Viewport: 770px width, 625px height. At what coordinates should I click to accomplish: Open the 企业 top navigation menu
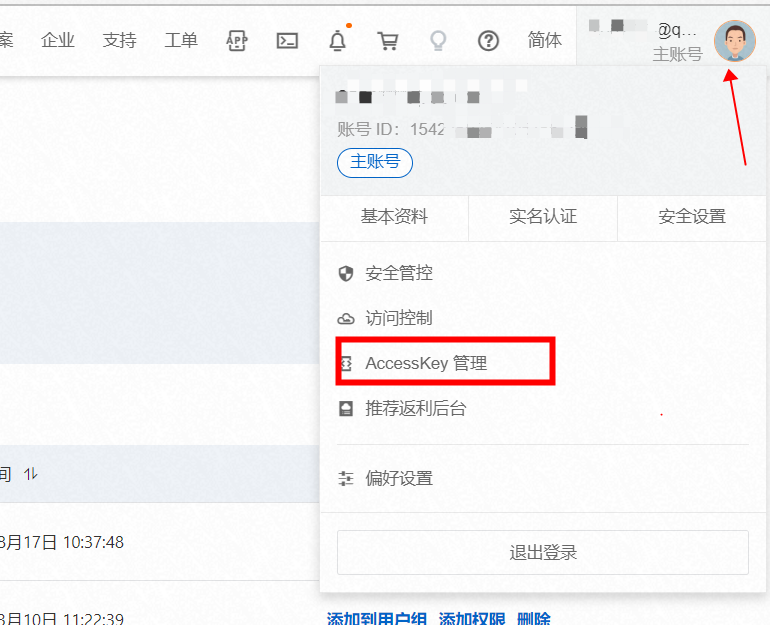point(58,41)
